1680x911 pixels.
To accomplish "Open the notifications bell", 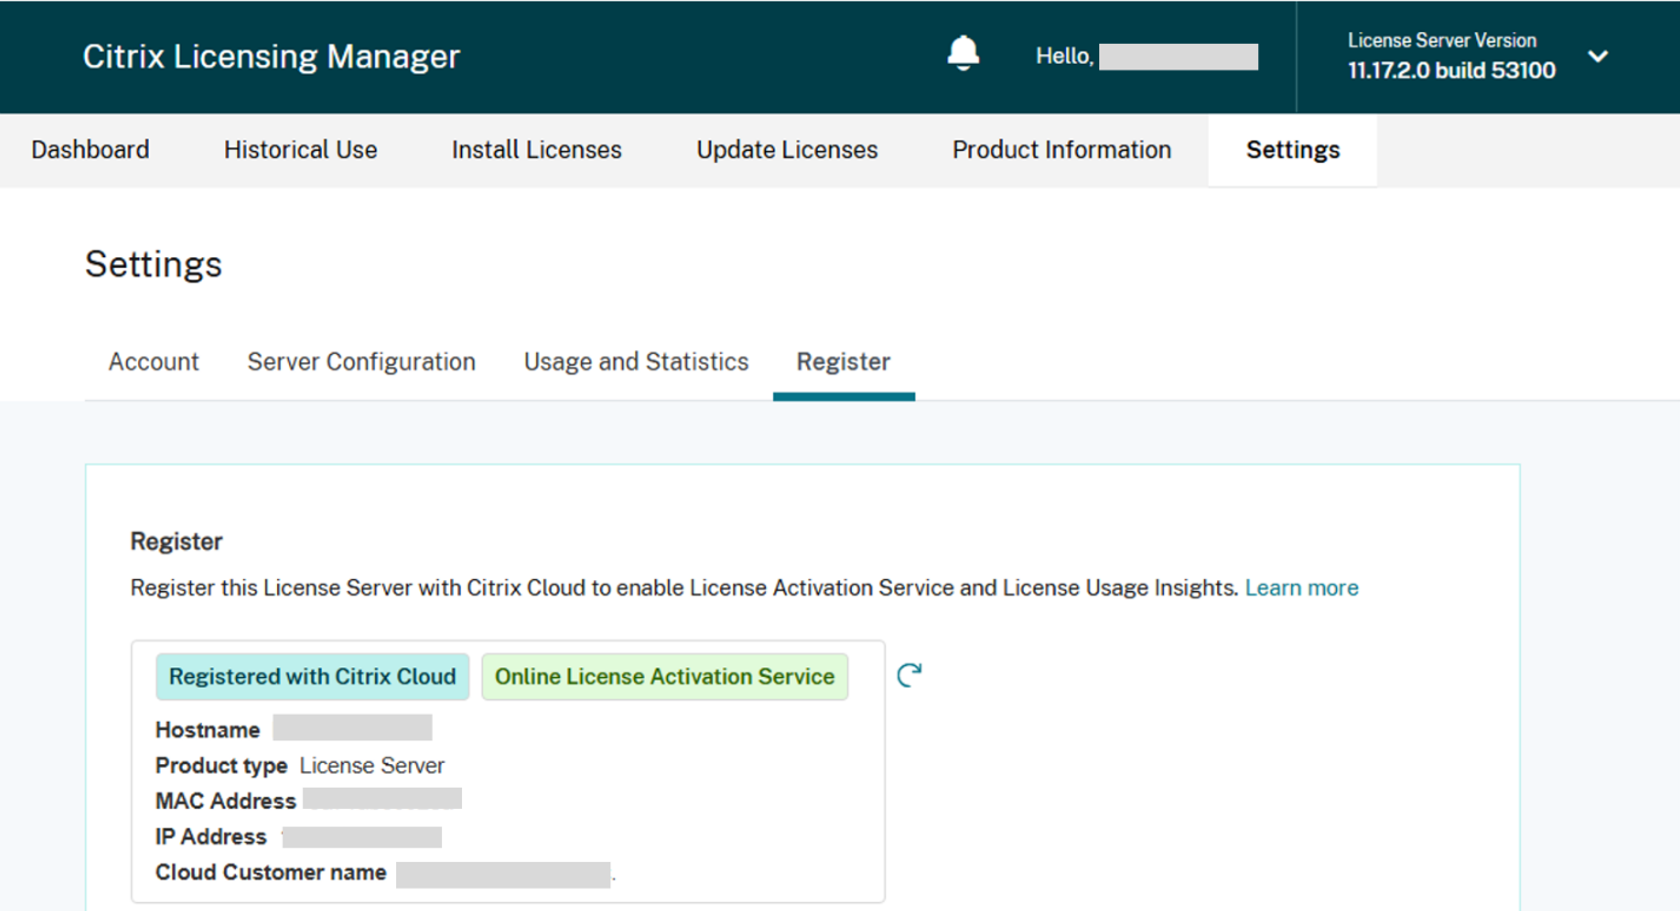I will click(x=963, y=53).
